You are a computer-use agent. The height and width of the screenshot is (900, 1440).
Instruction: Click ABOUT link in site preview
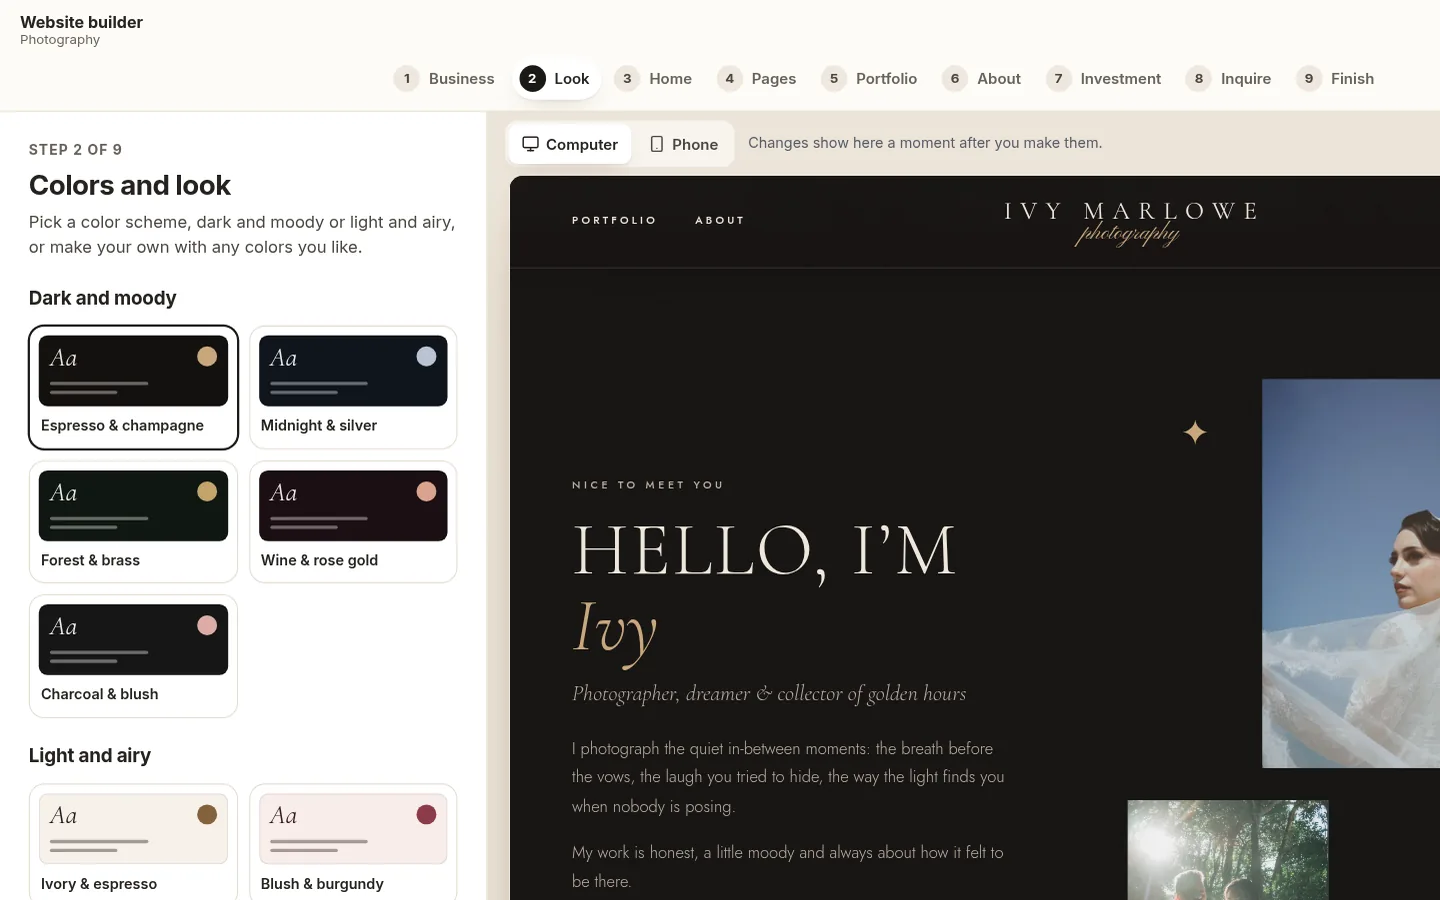coord(720,220)
